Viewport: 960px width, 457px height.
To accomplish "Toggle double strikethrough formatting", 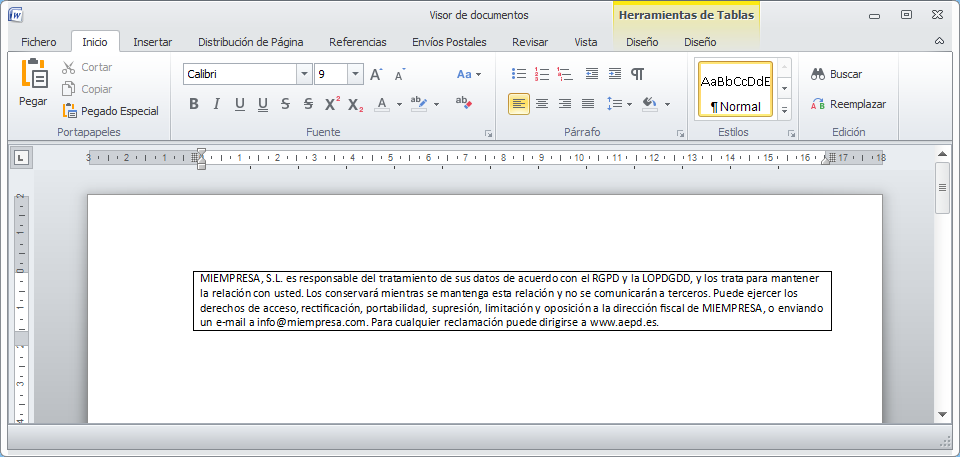I will coord(309,104).
